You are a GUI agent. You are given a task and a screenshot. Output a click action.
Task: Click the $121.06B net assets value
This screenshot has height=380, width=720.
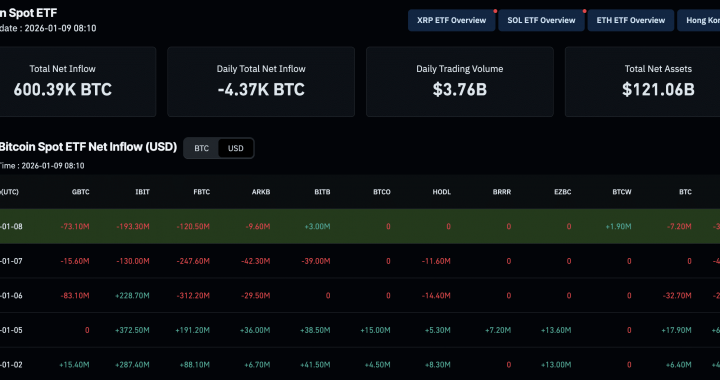658,89
